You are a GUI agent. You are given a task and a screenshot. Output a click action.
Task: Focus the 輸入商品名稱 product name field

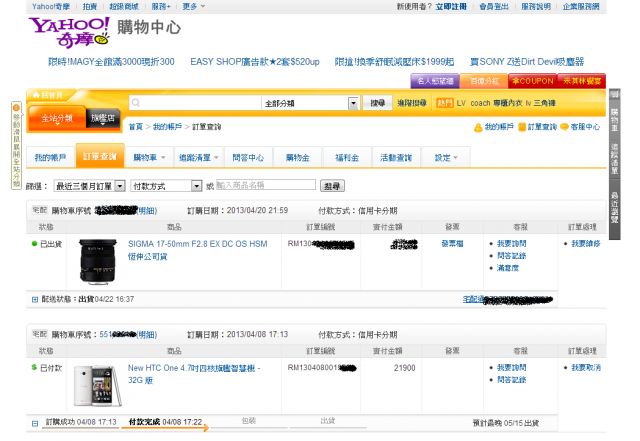pyautogui.click(x=266, y=185)
